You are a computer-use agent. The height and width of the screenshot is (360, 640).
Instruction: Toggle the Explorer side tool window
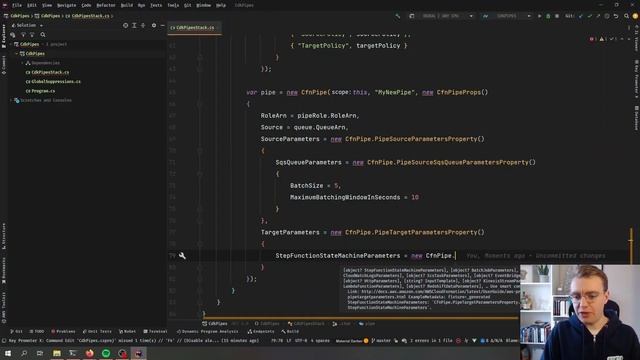[4, 36]
